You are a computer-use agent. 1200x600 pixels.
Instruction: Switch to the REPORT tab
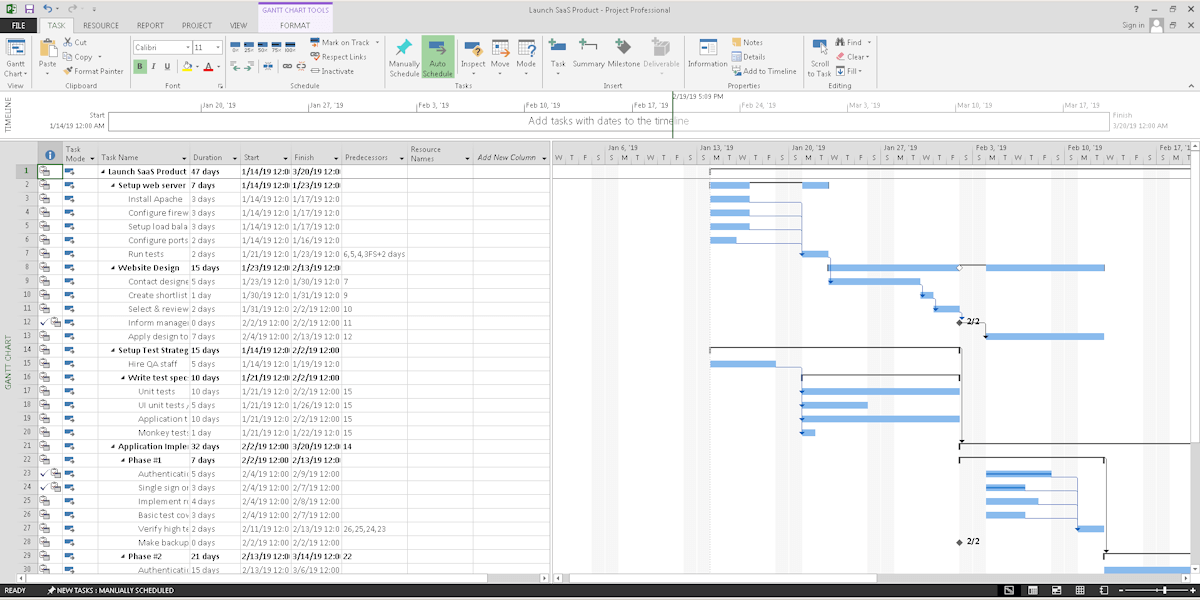[x=151, y=25]
